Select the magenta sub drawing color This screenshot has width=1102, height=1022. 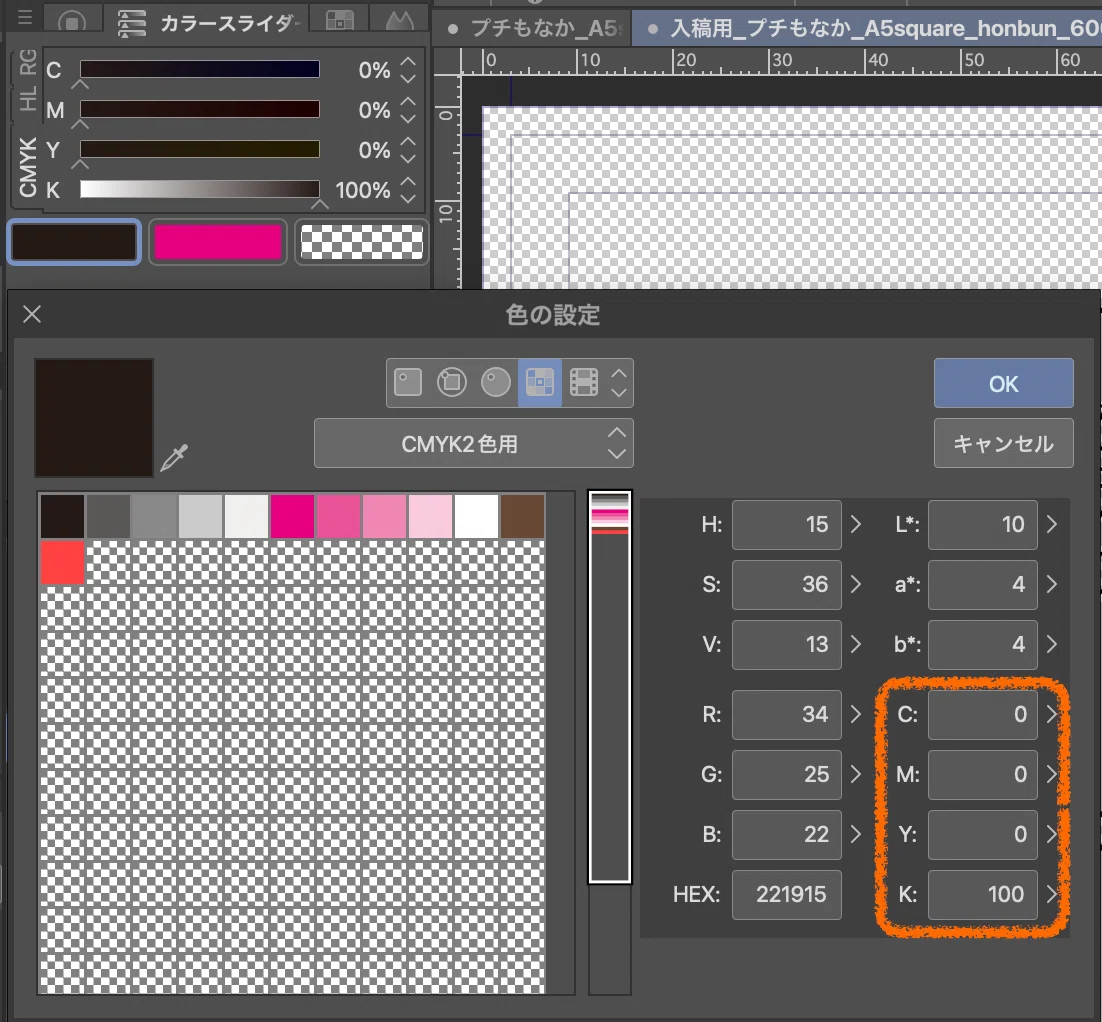(218, 242)
